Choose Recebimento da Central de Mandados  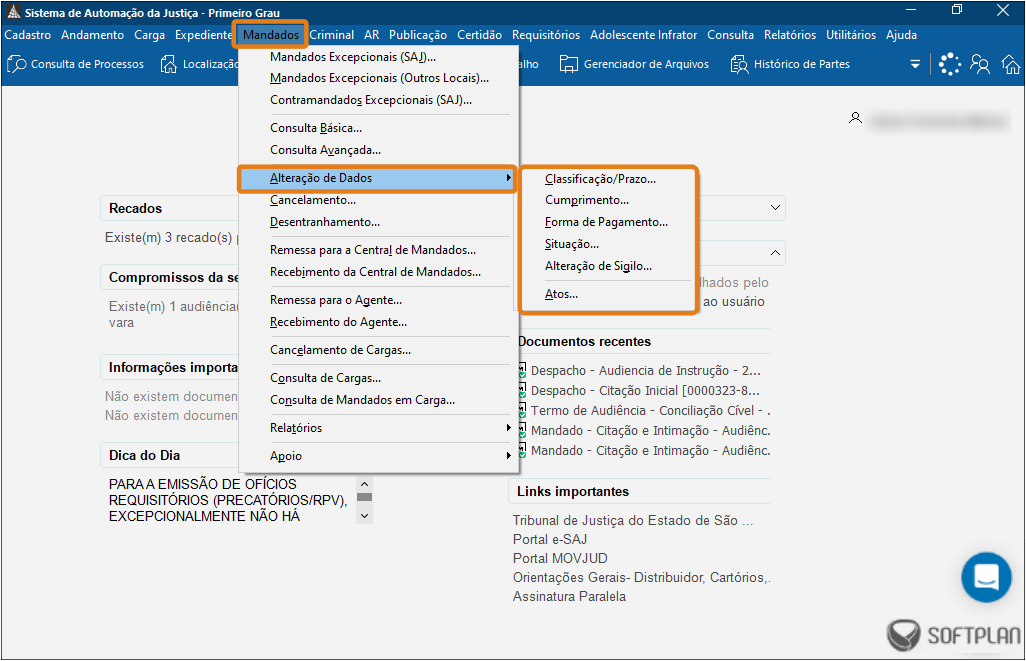tap(378, 272)
